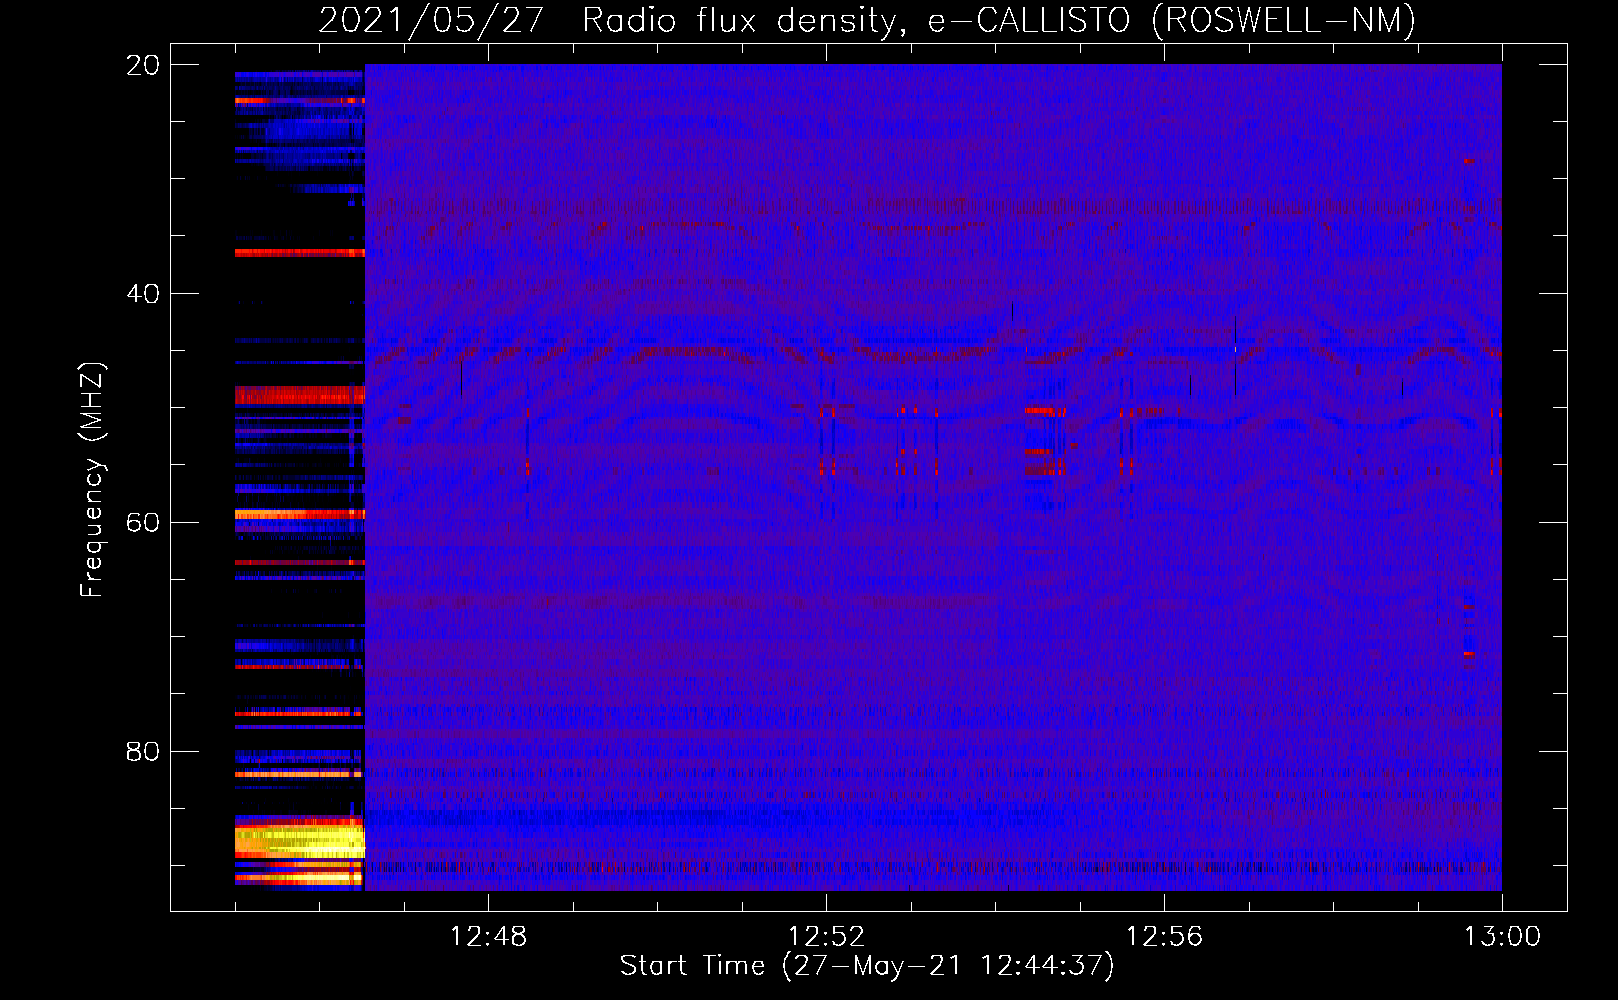The image size is (1618, 1000).
Task: Click the 12:52 time tick label
Action: click(x=826, y=937)
